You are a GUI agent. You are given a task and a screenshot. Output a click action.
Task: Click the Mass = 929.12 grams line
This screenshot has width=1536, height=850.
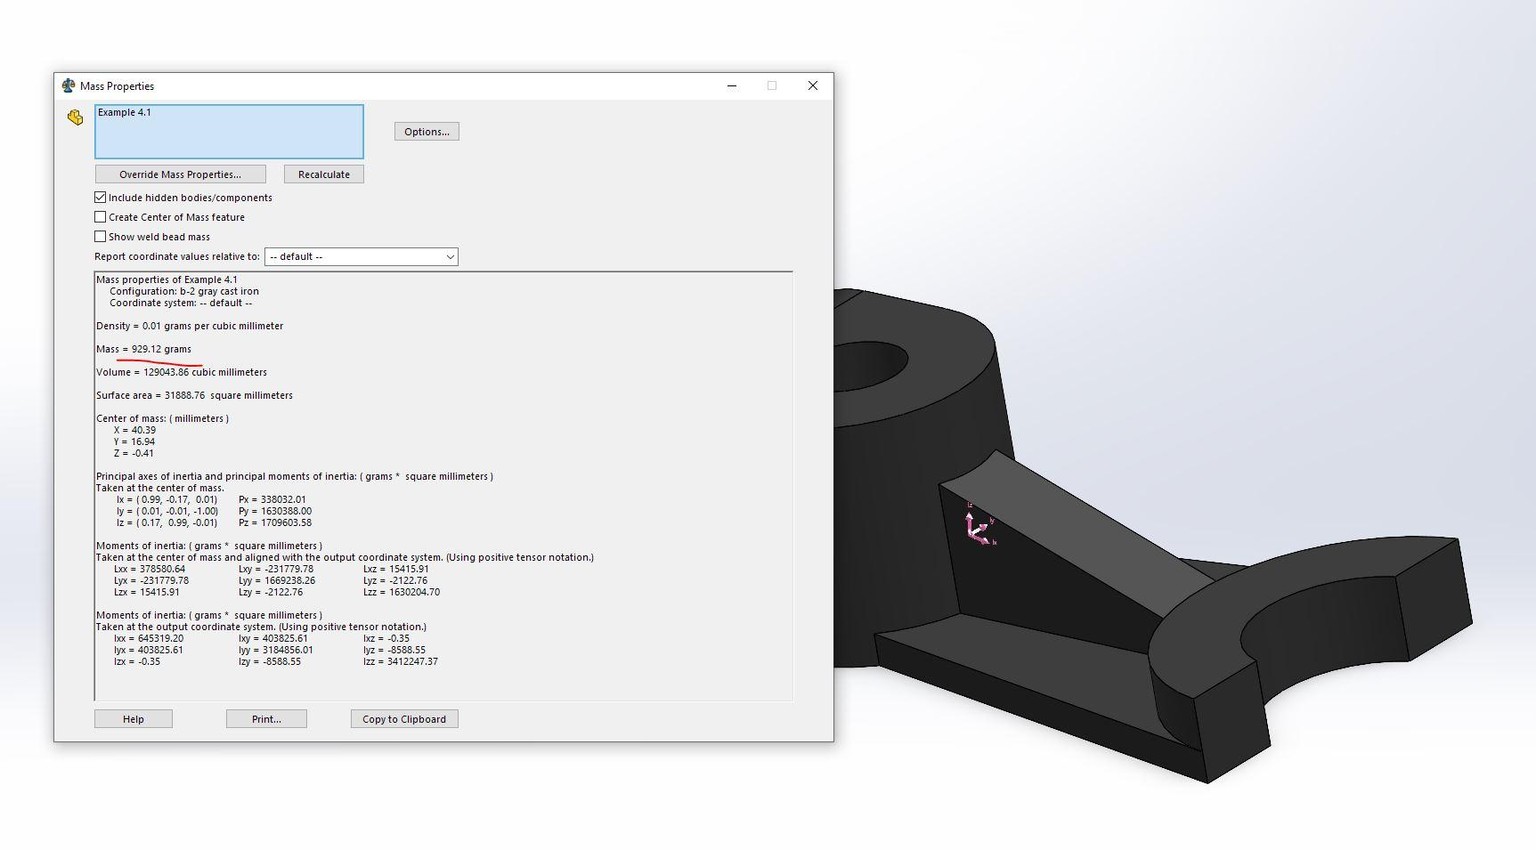tap(144, 349)
